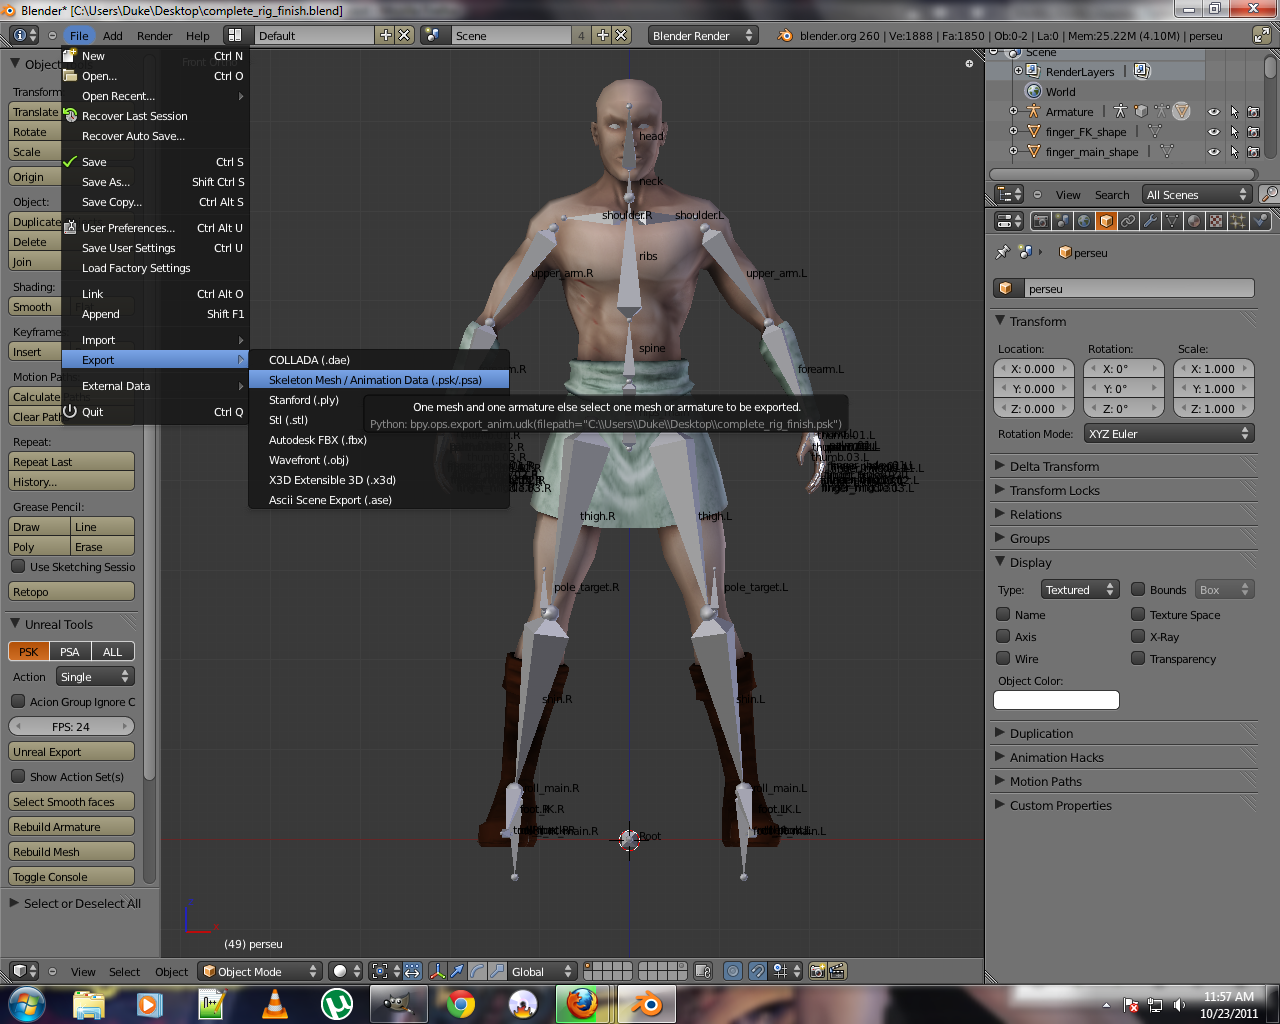Hide the Armature object in viewport
1280x1024 pixels.
[x=1214, y=112]
